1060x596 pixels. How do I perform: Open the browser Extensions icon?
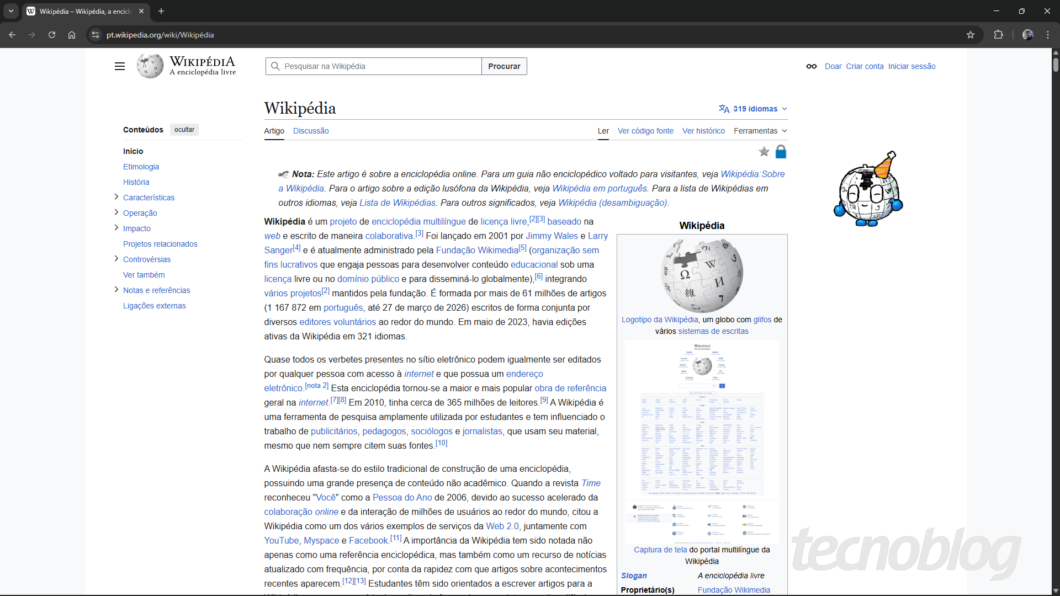(x=998, y=33)
